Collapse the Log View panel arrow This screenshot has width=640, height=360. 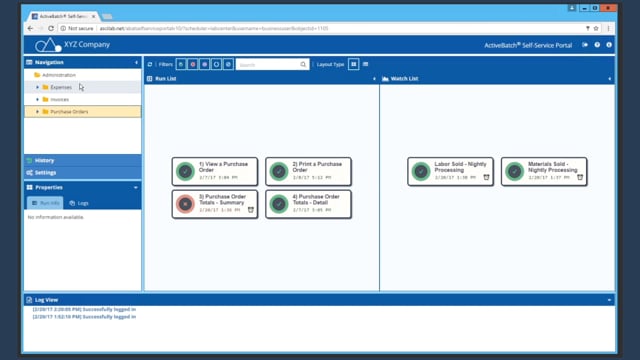(x=609, y=300)
